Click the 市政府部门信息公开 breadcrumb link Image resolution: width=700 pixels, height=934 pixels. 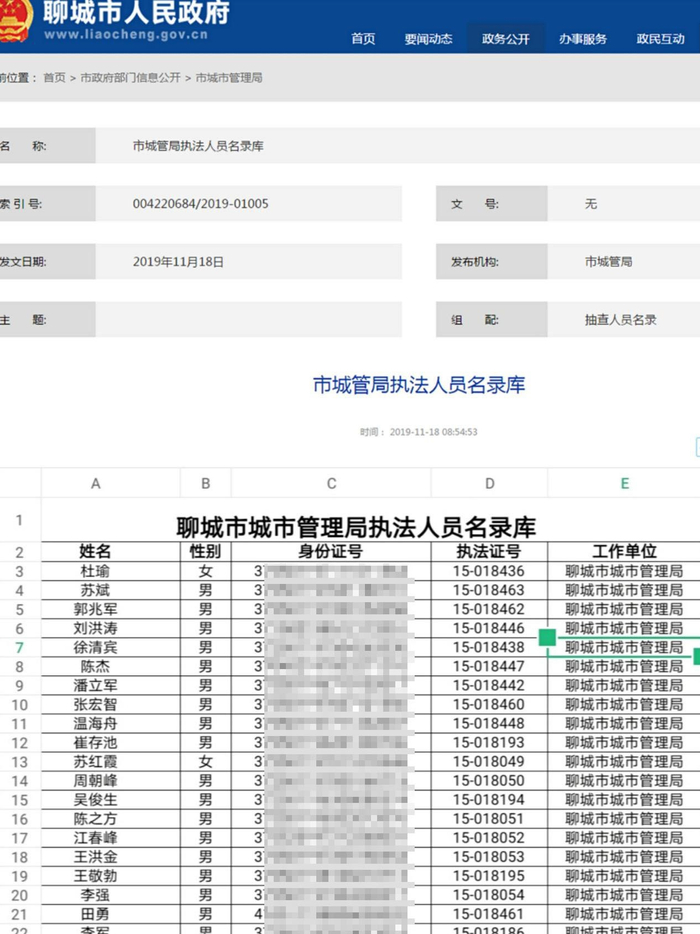coord(130,77)
